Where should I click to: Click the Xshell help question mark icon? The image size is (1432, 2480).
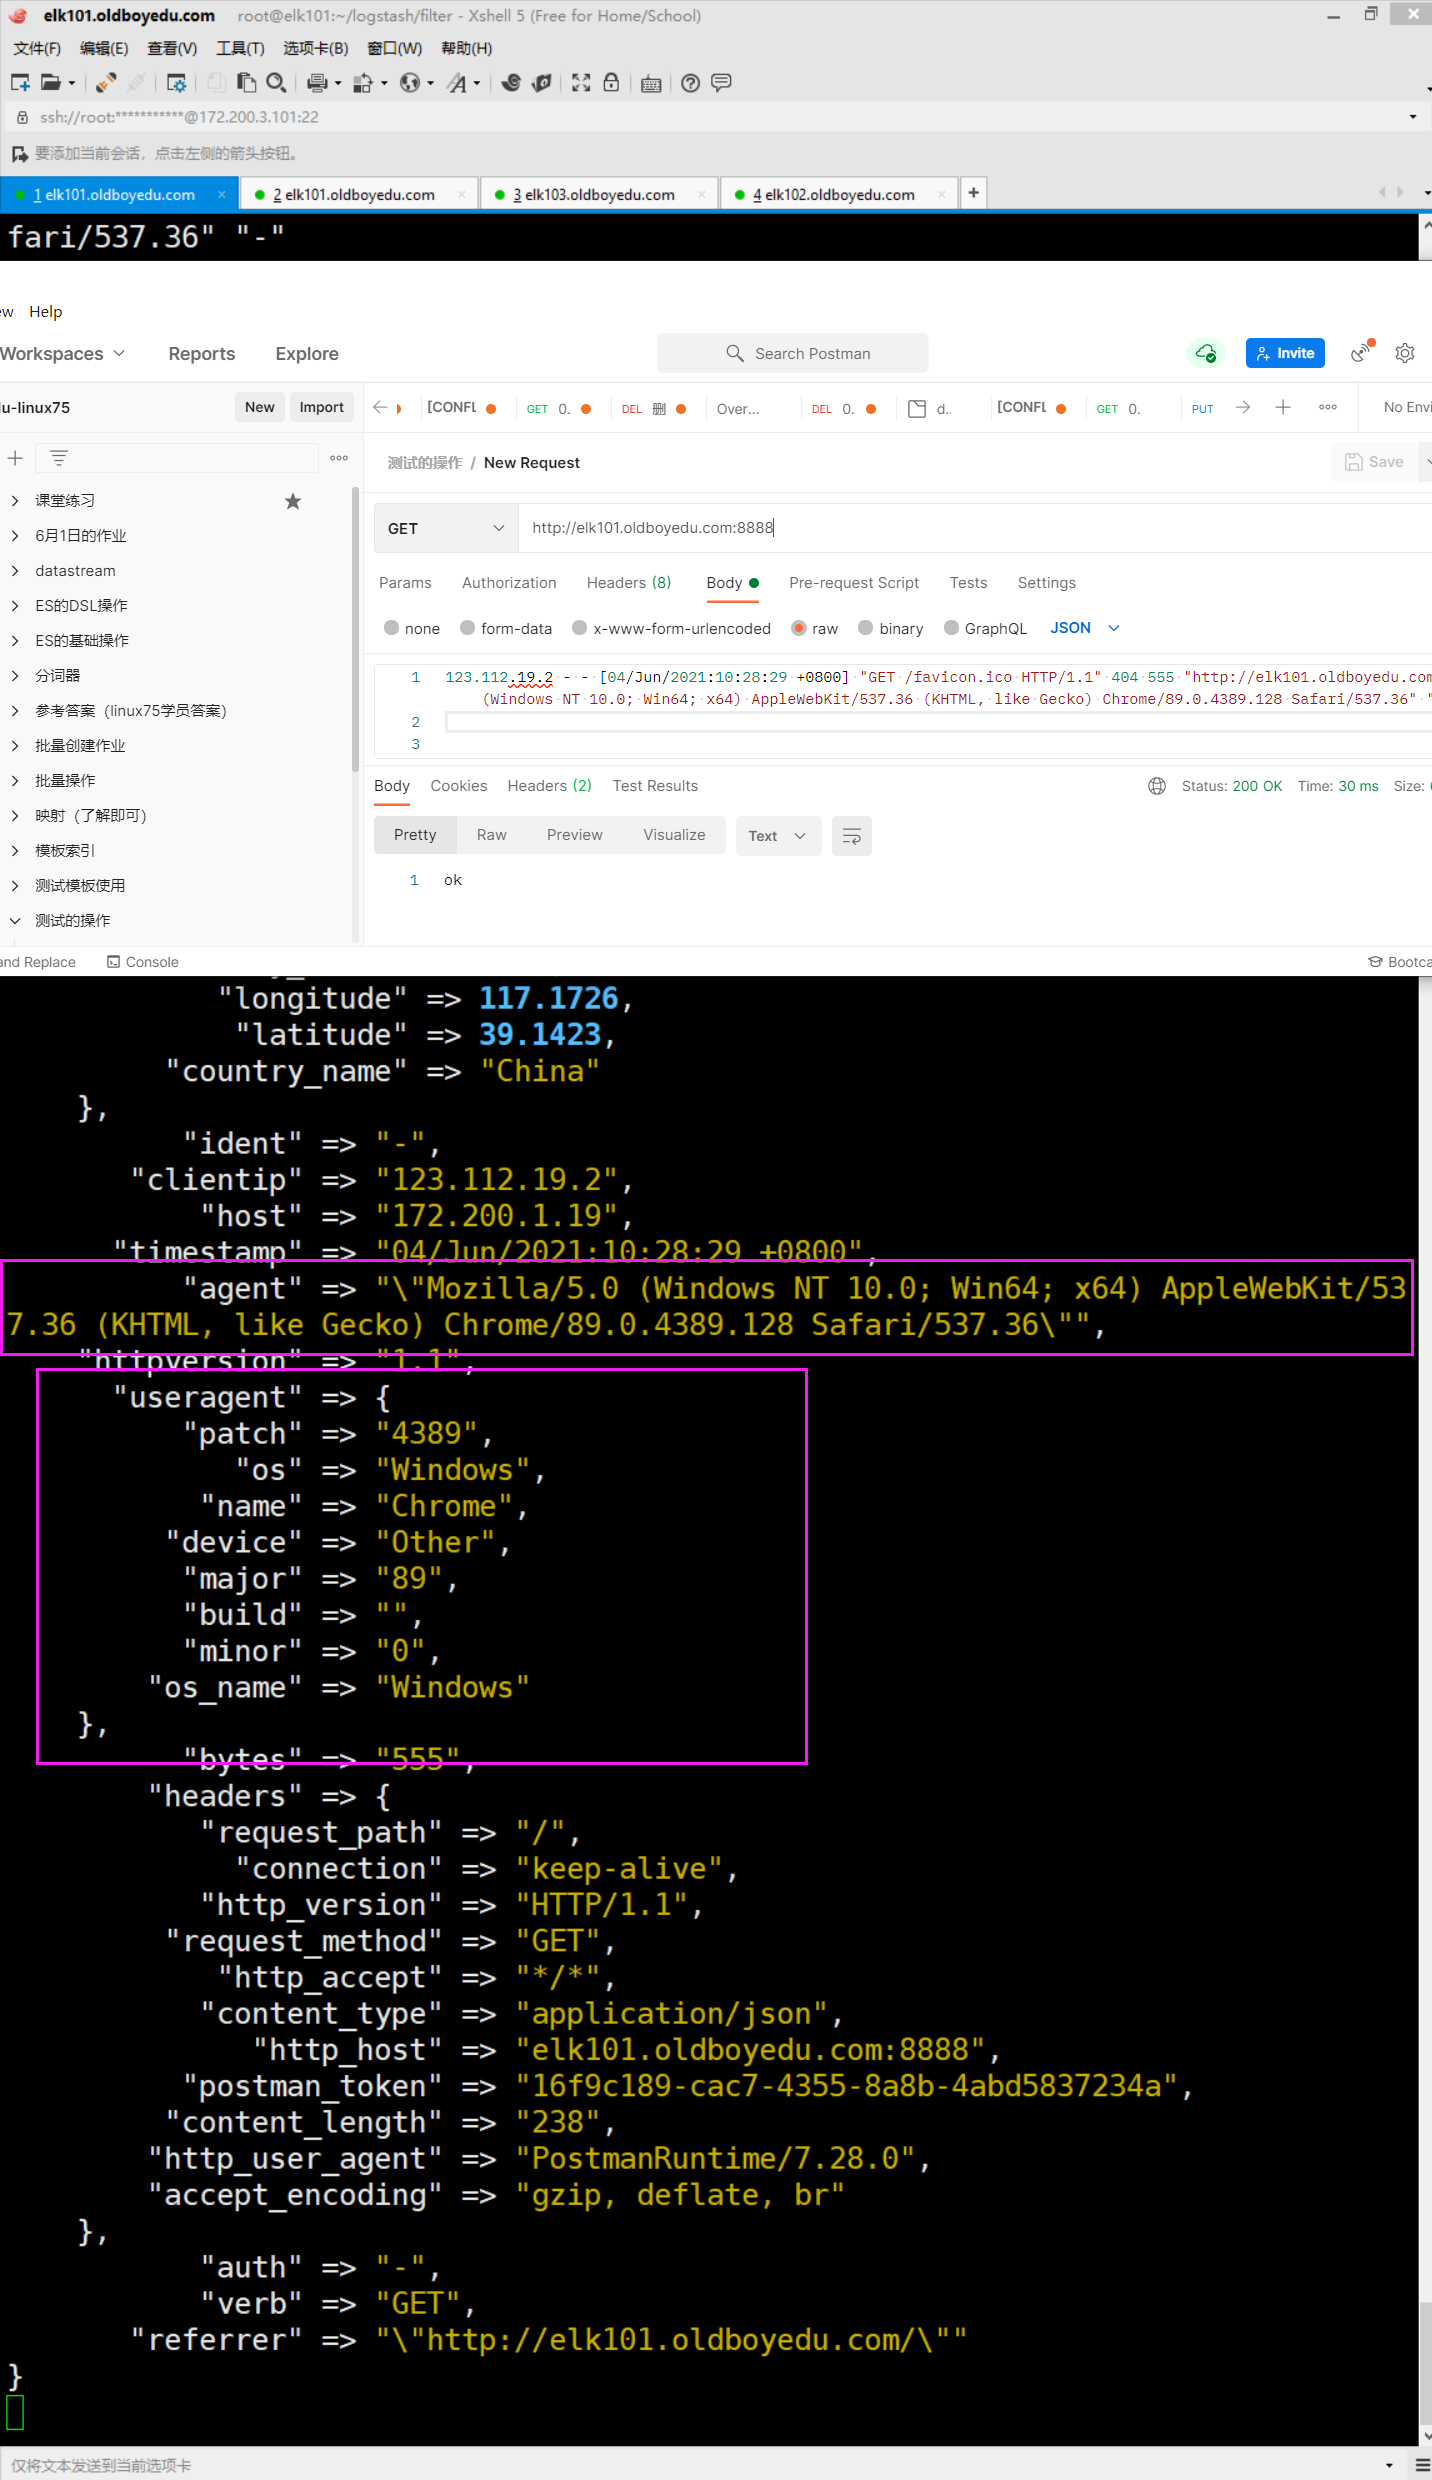(690, 83)
